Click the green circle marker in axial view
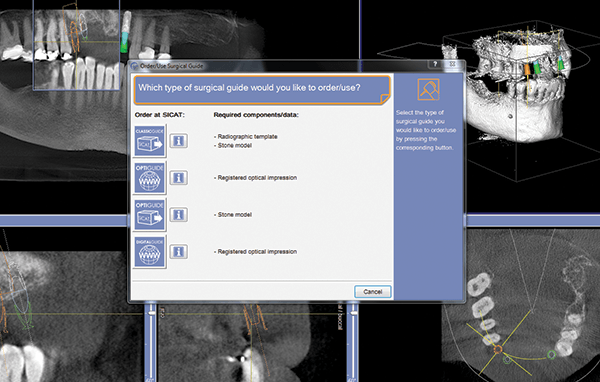This screenshot has height=382, width=600. point(551,354)
